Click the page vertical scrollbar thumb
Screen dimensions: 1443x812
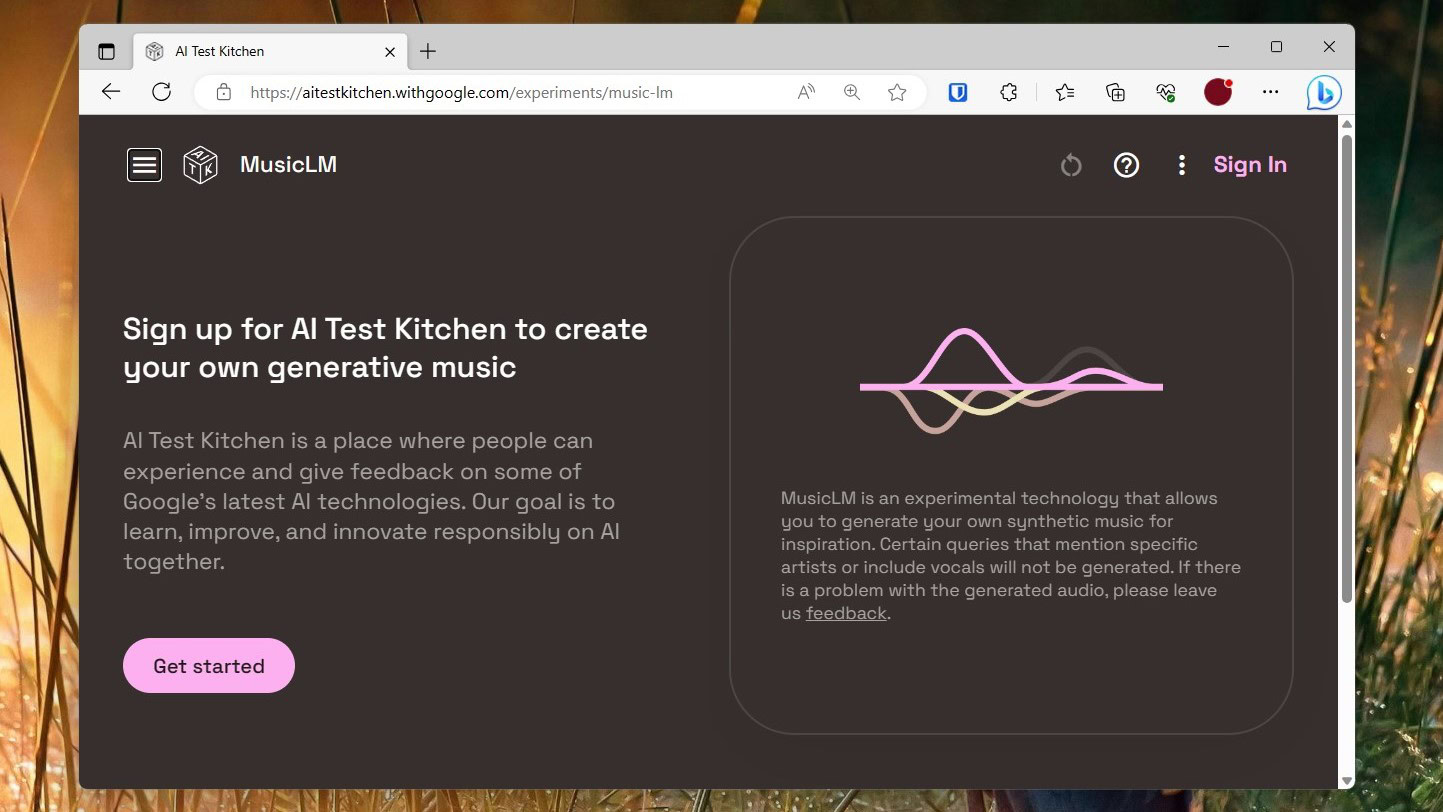coord(1346,370)
